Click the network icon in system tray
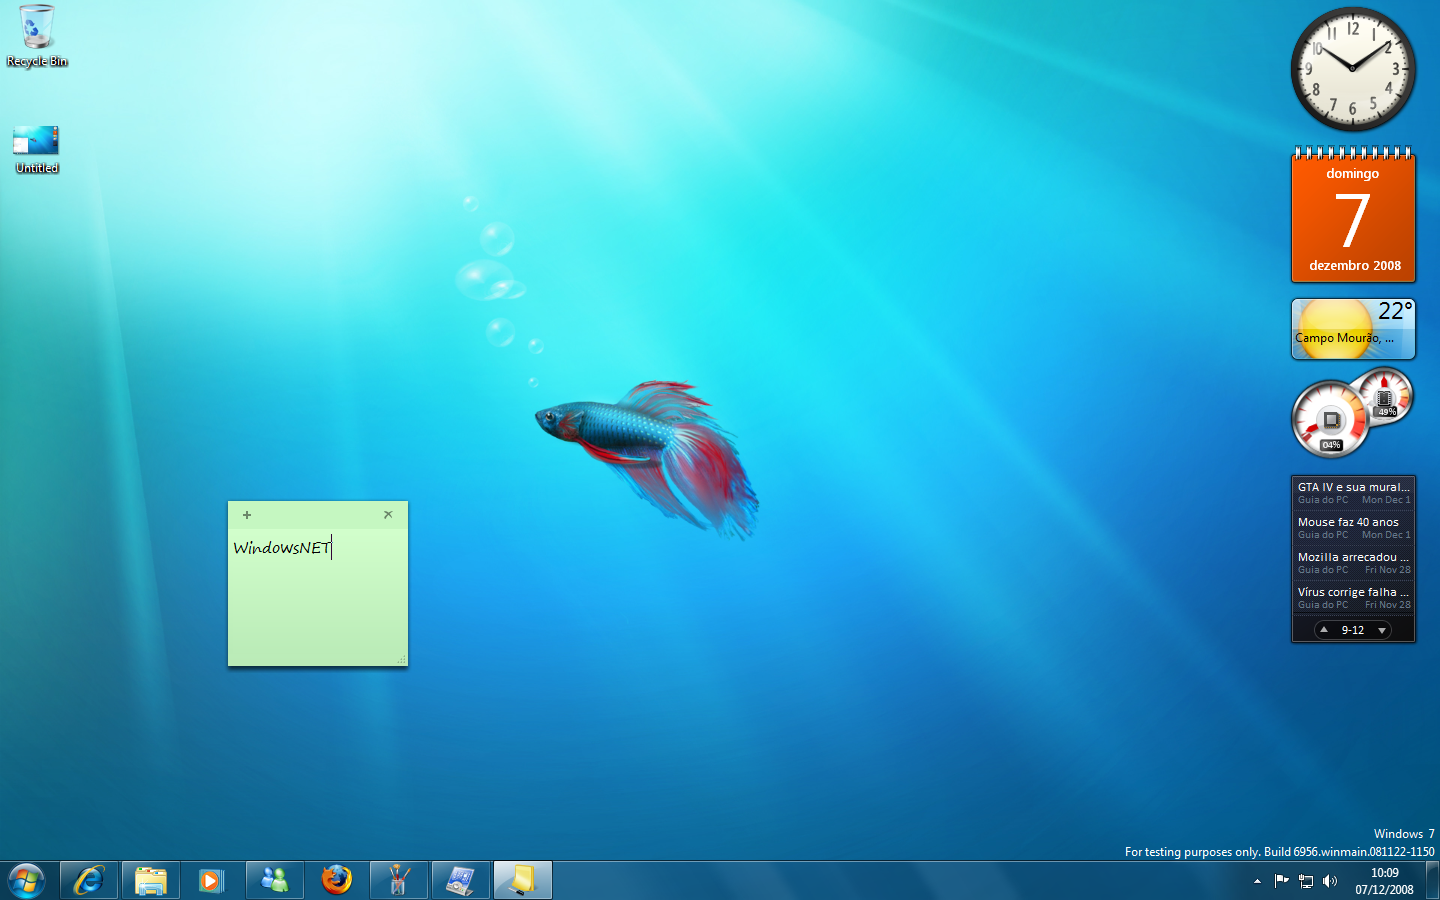The image size is (1440, 900). [x=1306, y=881]
